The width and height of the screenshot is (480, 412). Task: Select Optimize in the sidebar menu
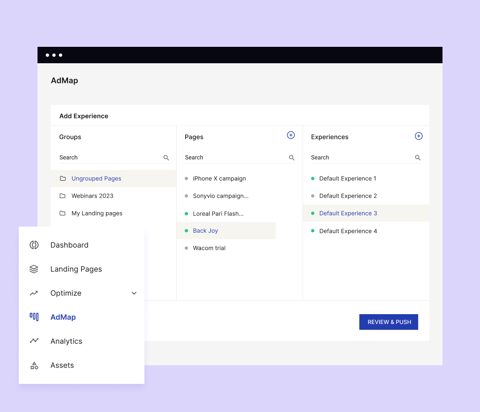66,293
